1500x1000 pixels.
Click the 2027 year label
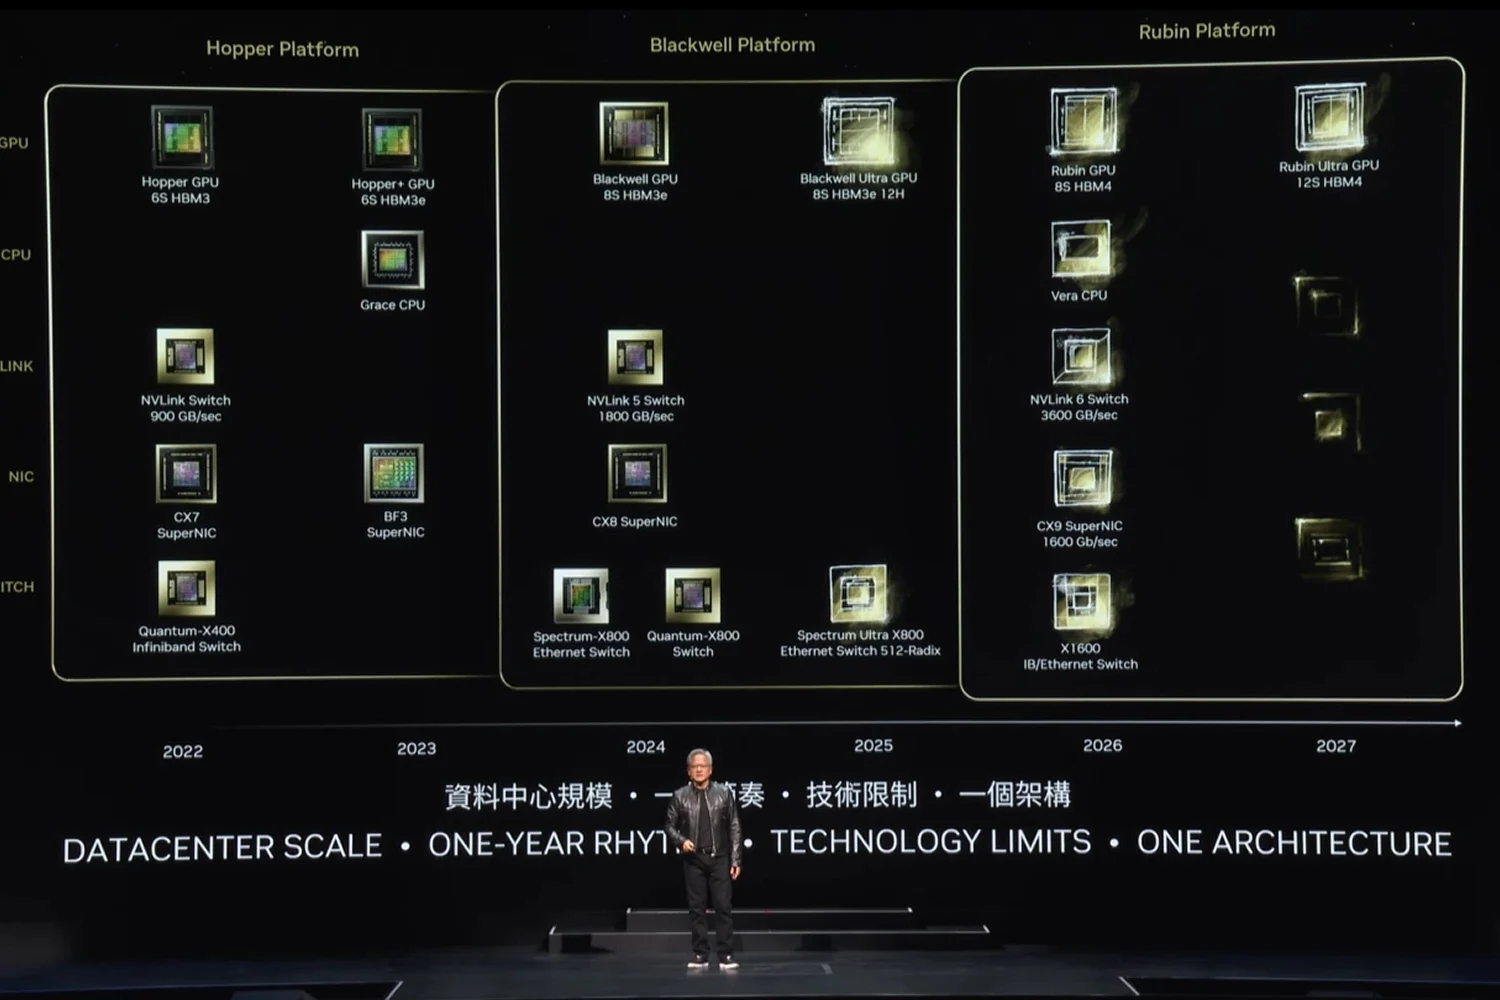(1336, 746)
